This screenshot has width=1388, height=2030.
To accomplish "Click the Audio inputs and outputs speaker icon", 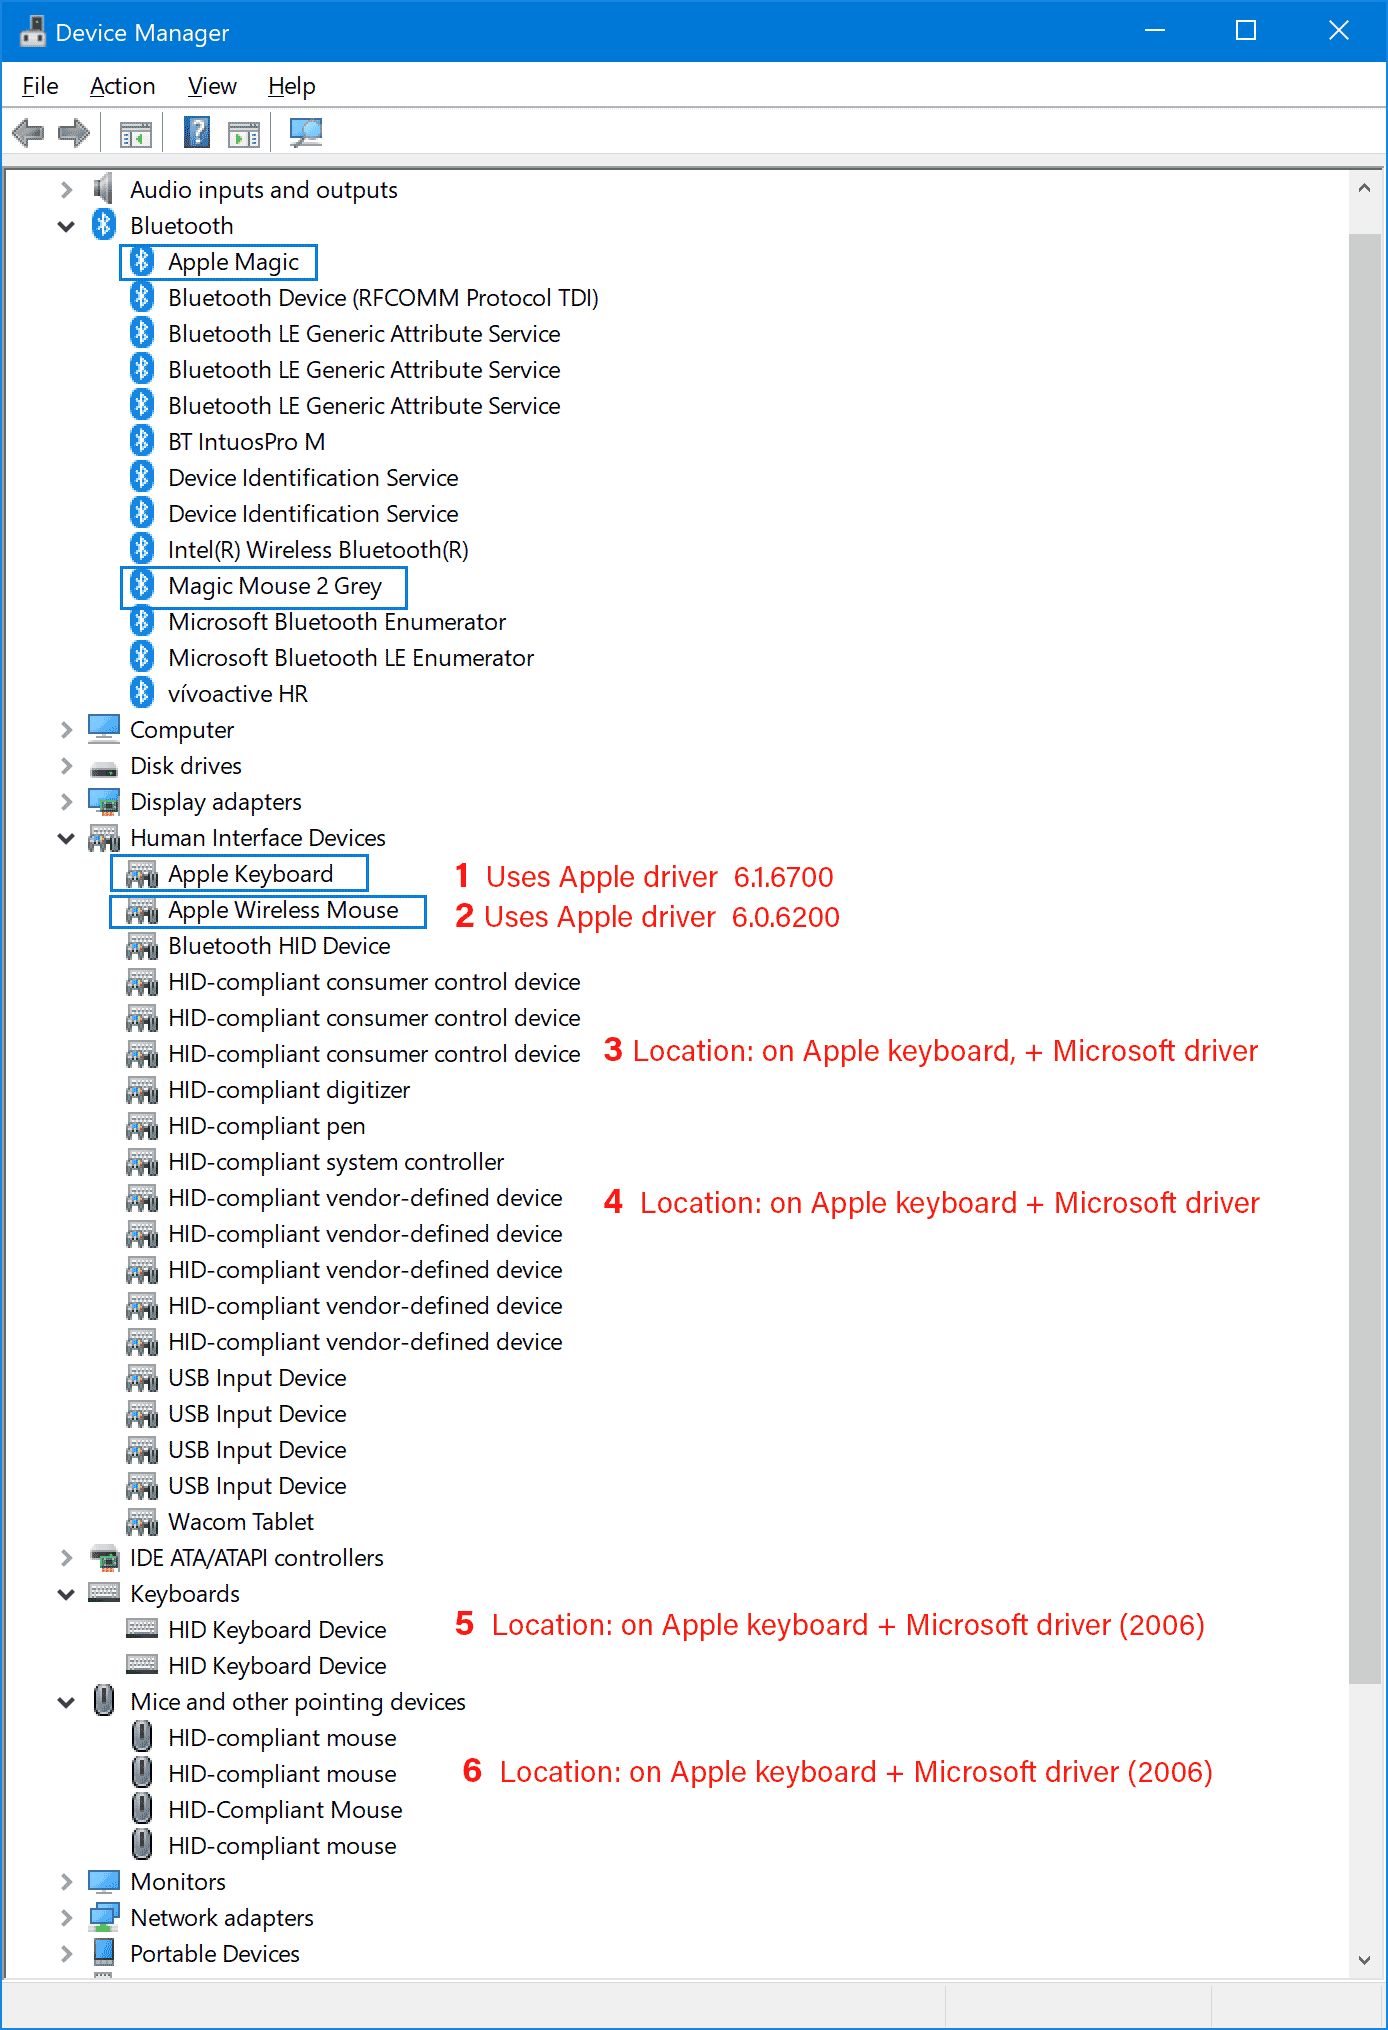I will [x=103, y=189].
